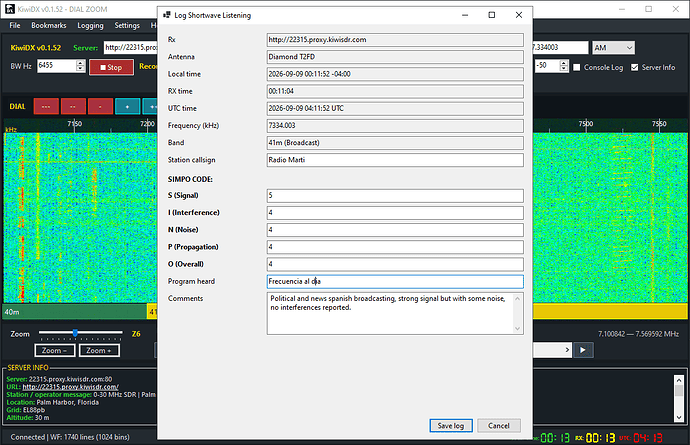Cancel the Log Shortwave Listening dialog
Screen dimensions: 690x445
[499, 426]
